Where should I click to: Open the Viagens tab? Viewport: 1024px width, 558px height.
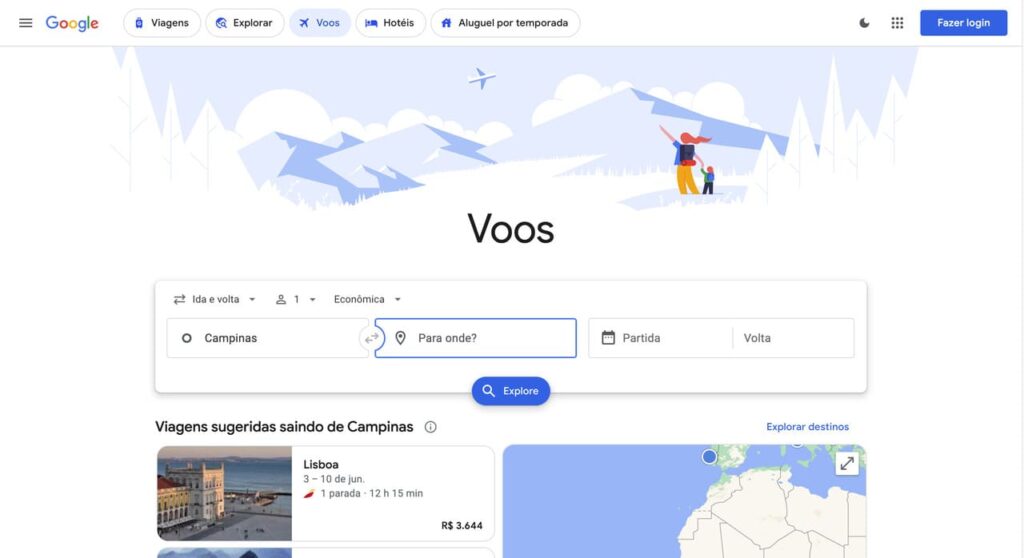[162, 23]
